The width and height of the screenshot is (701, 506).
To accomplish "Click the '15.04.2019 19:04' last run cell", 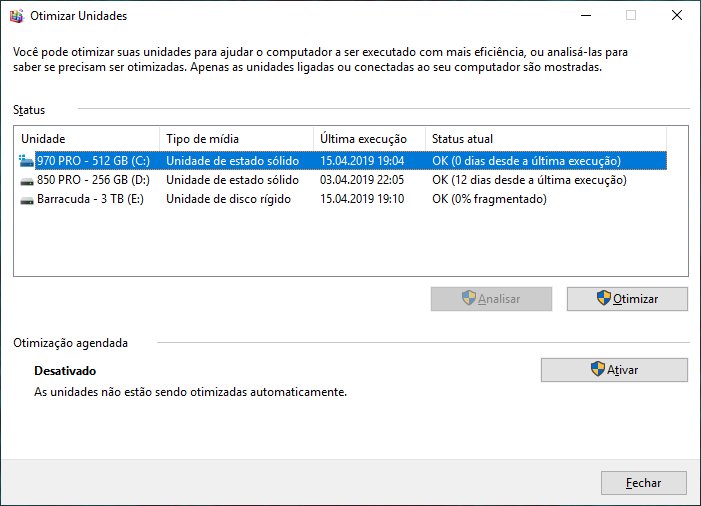I will [362, 161].
